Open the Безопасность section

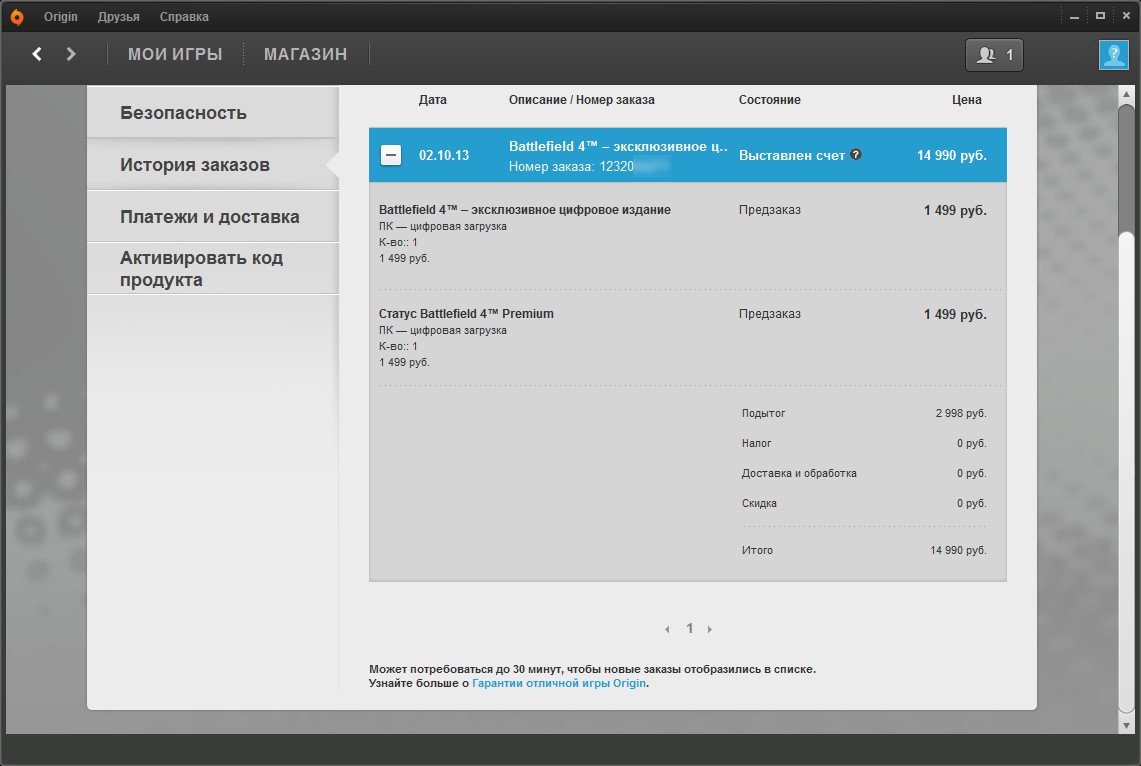tap(212, 113)
